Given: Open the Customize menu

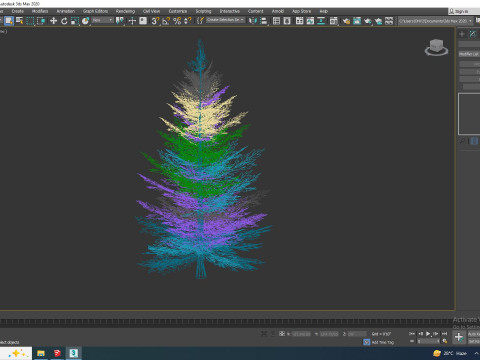Looking at the screenshot, I should click(178, 11).
